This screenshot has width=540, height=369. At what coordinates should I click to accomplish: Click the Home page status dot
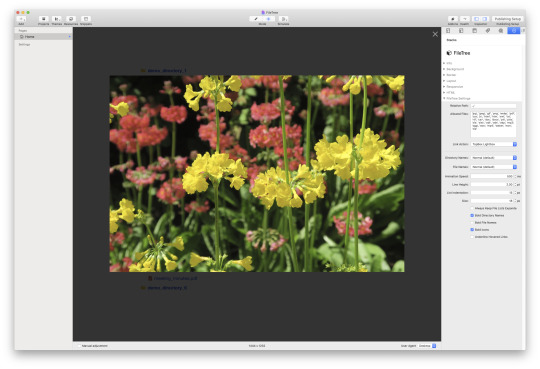[70, 37]
